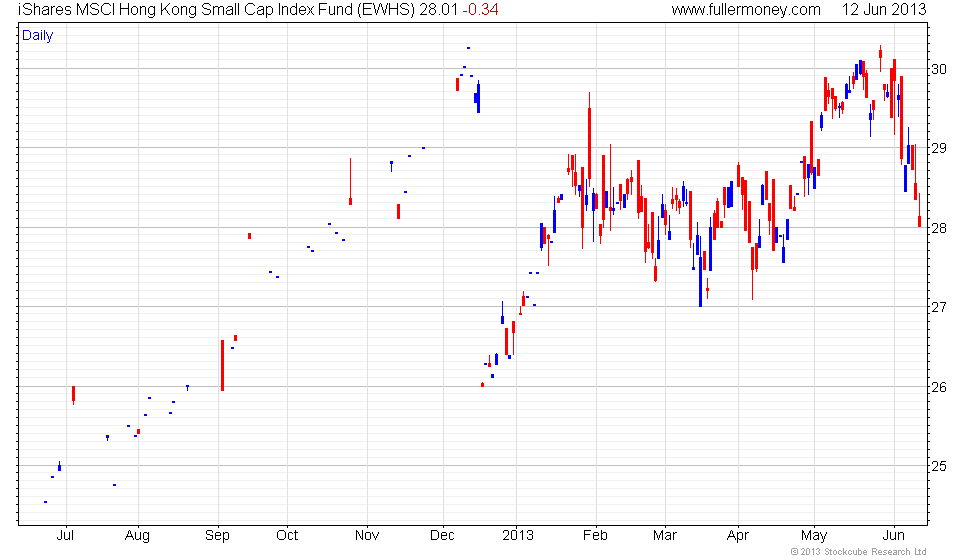Click the tall red candle in early September
980x560 pixels.
coord(222,366)
